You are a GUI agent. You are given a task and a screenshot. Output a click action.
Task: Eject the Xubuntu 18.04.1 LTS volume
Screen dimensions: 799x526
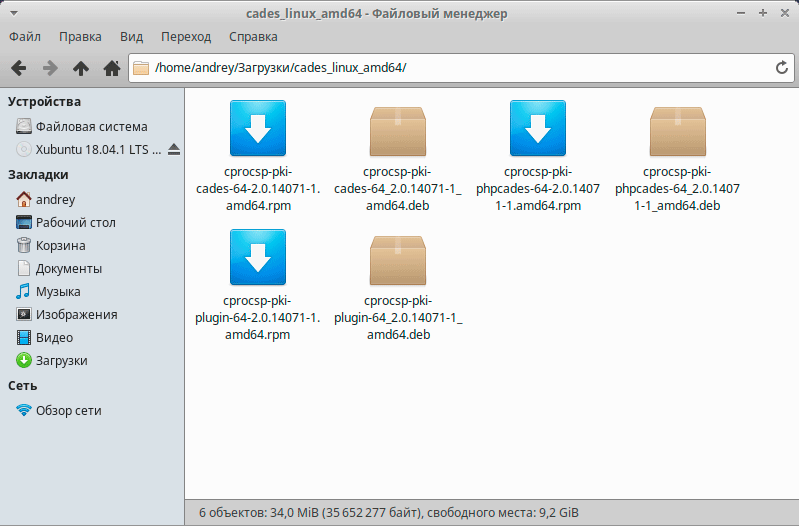(x=174, y=149)
